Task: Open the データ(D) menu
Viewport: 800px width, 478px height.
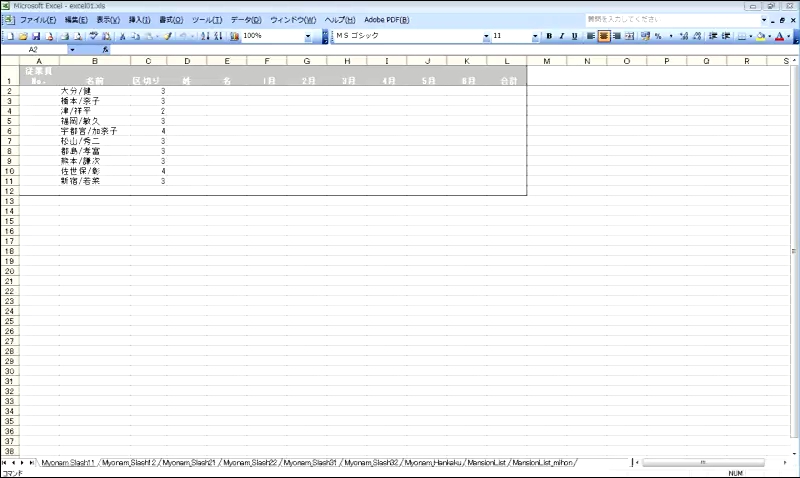Action: (246, 20)
